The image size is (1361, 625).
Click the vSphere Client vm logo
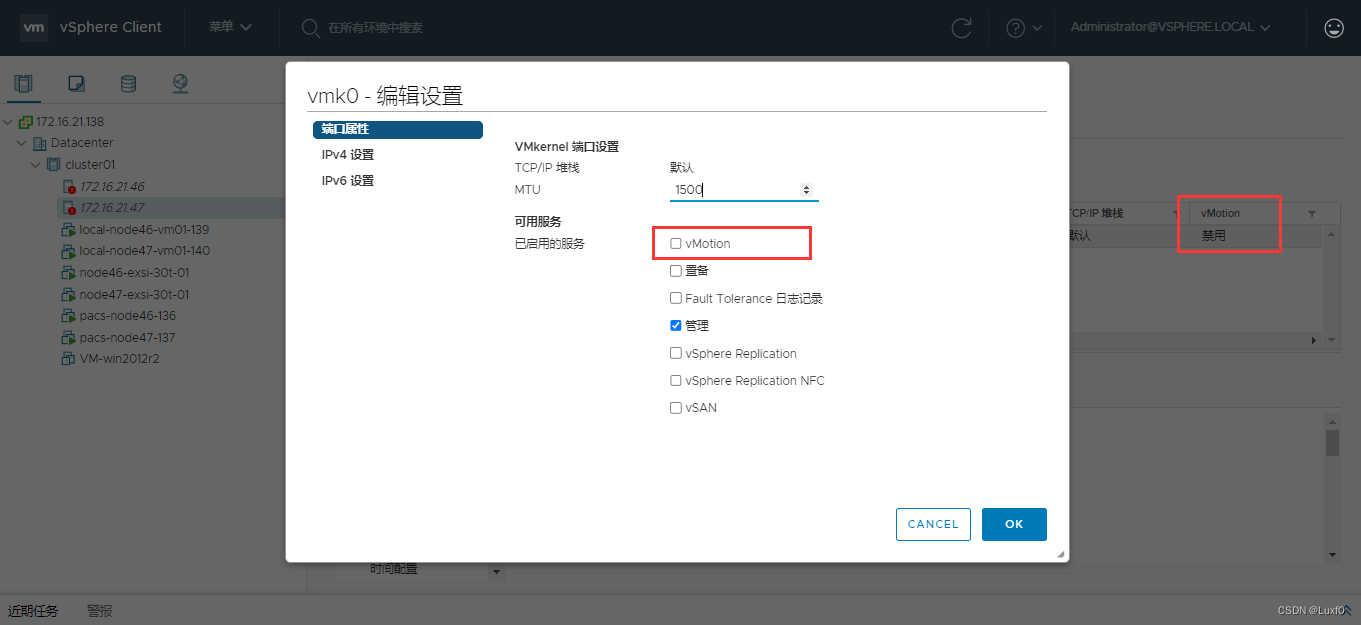[x=33, y=27]
